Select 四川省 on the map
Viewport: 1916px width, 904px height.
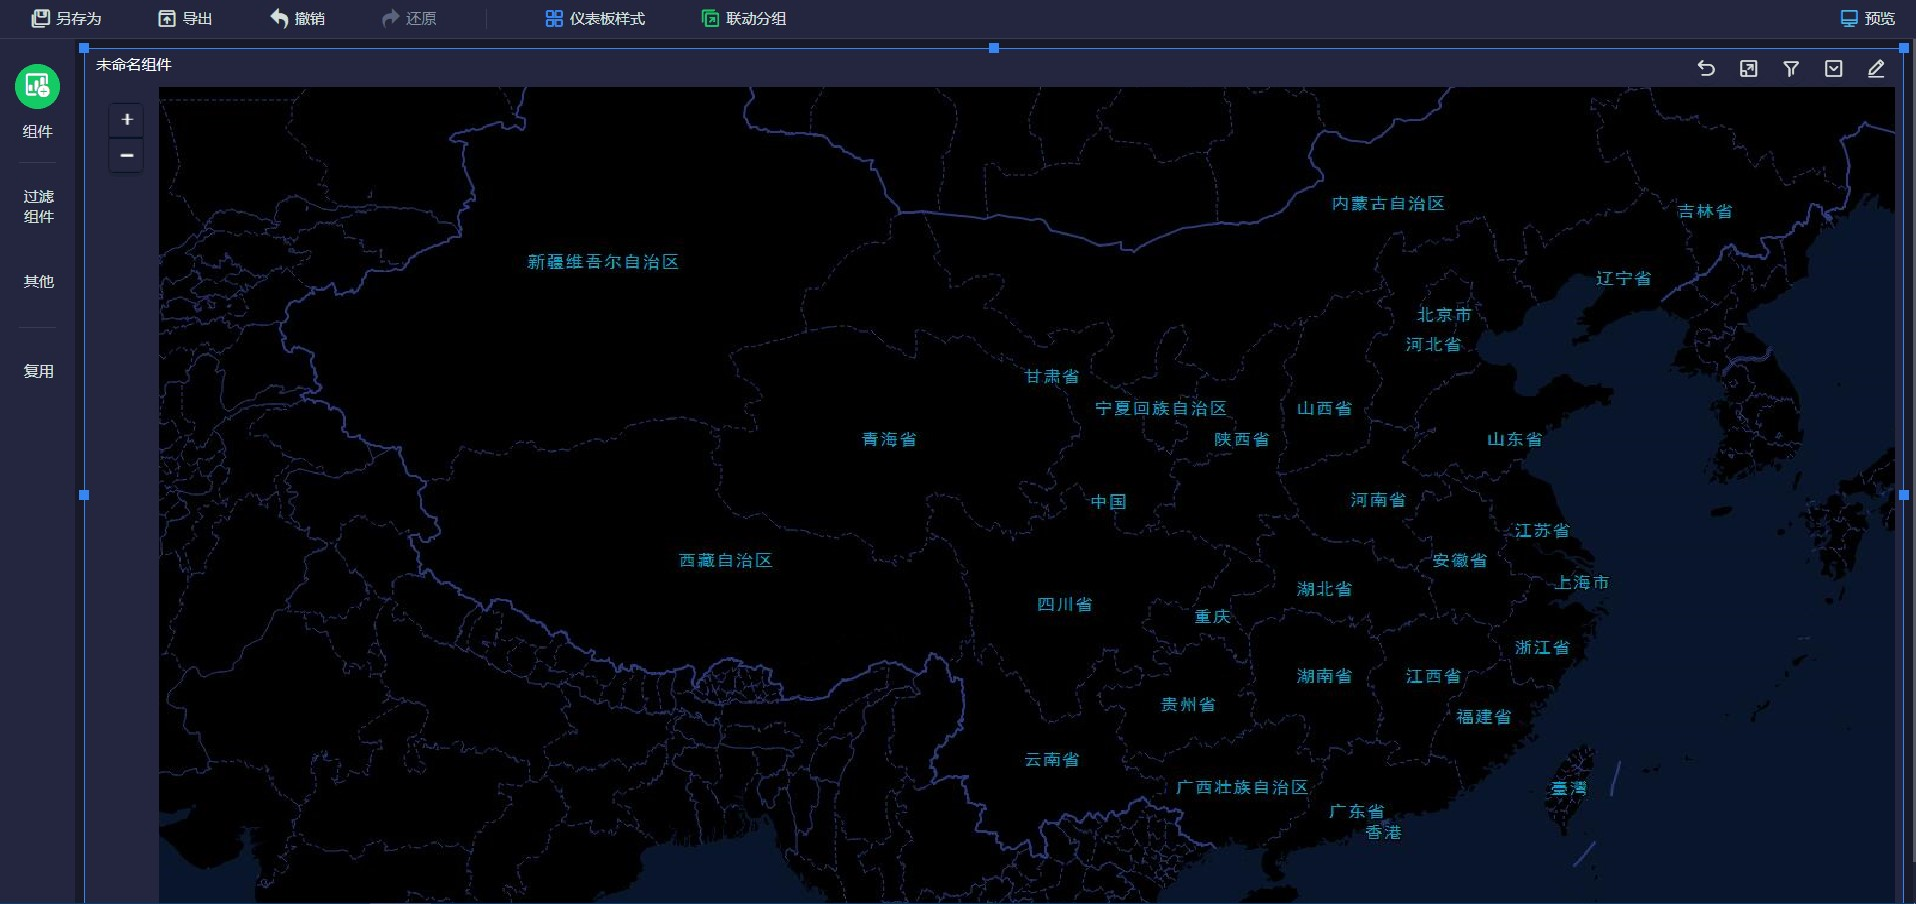[x=1064, y=605]
